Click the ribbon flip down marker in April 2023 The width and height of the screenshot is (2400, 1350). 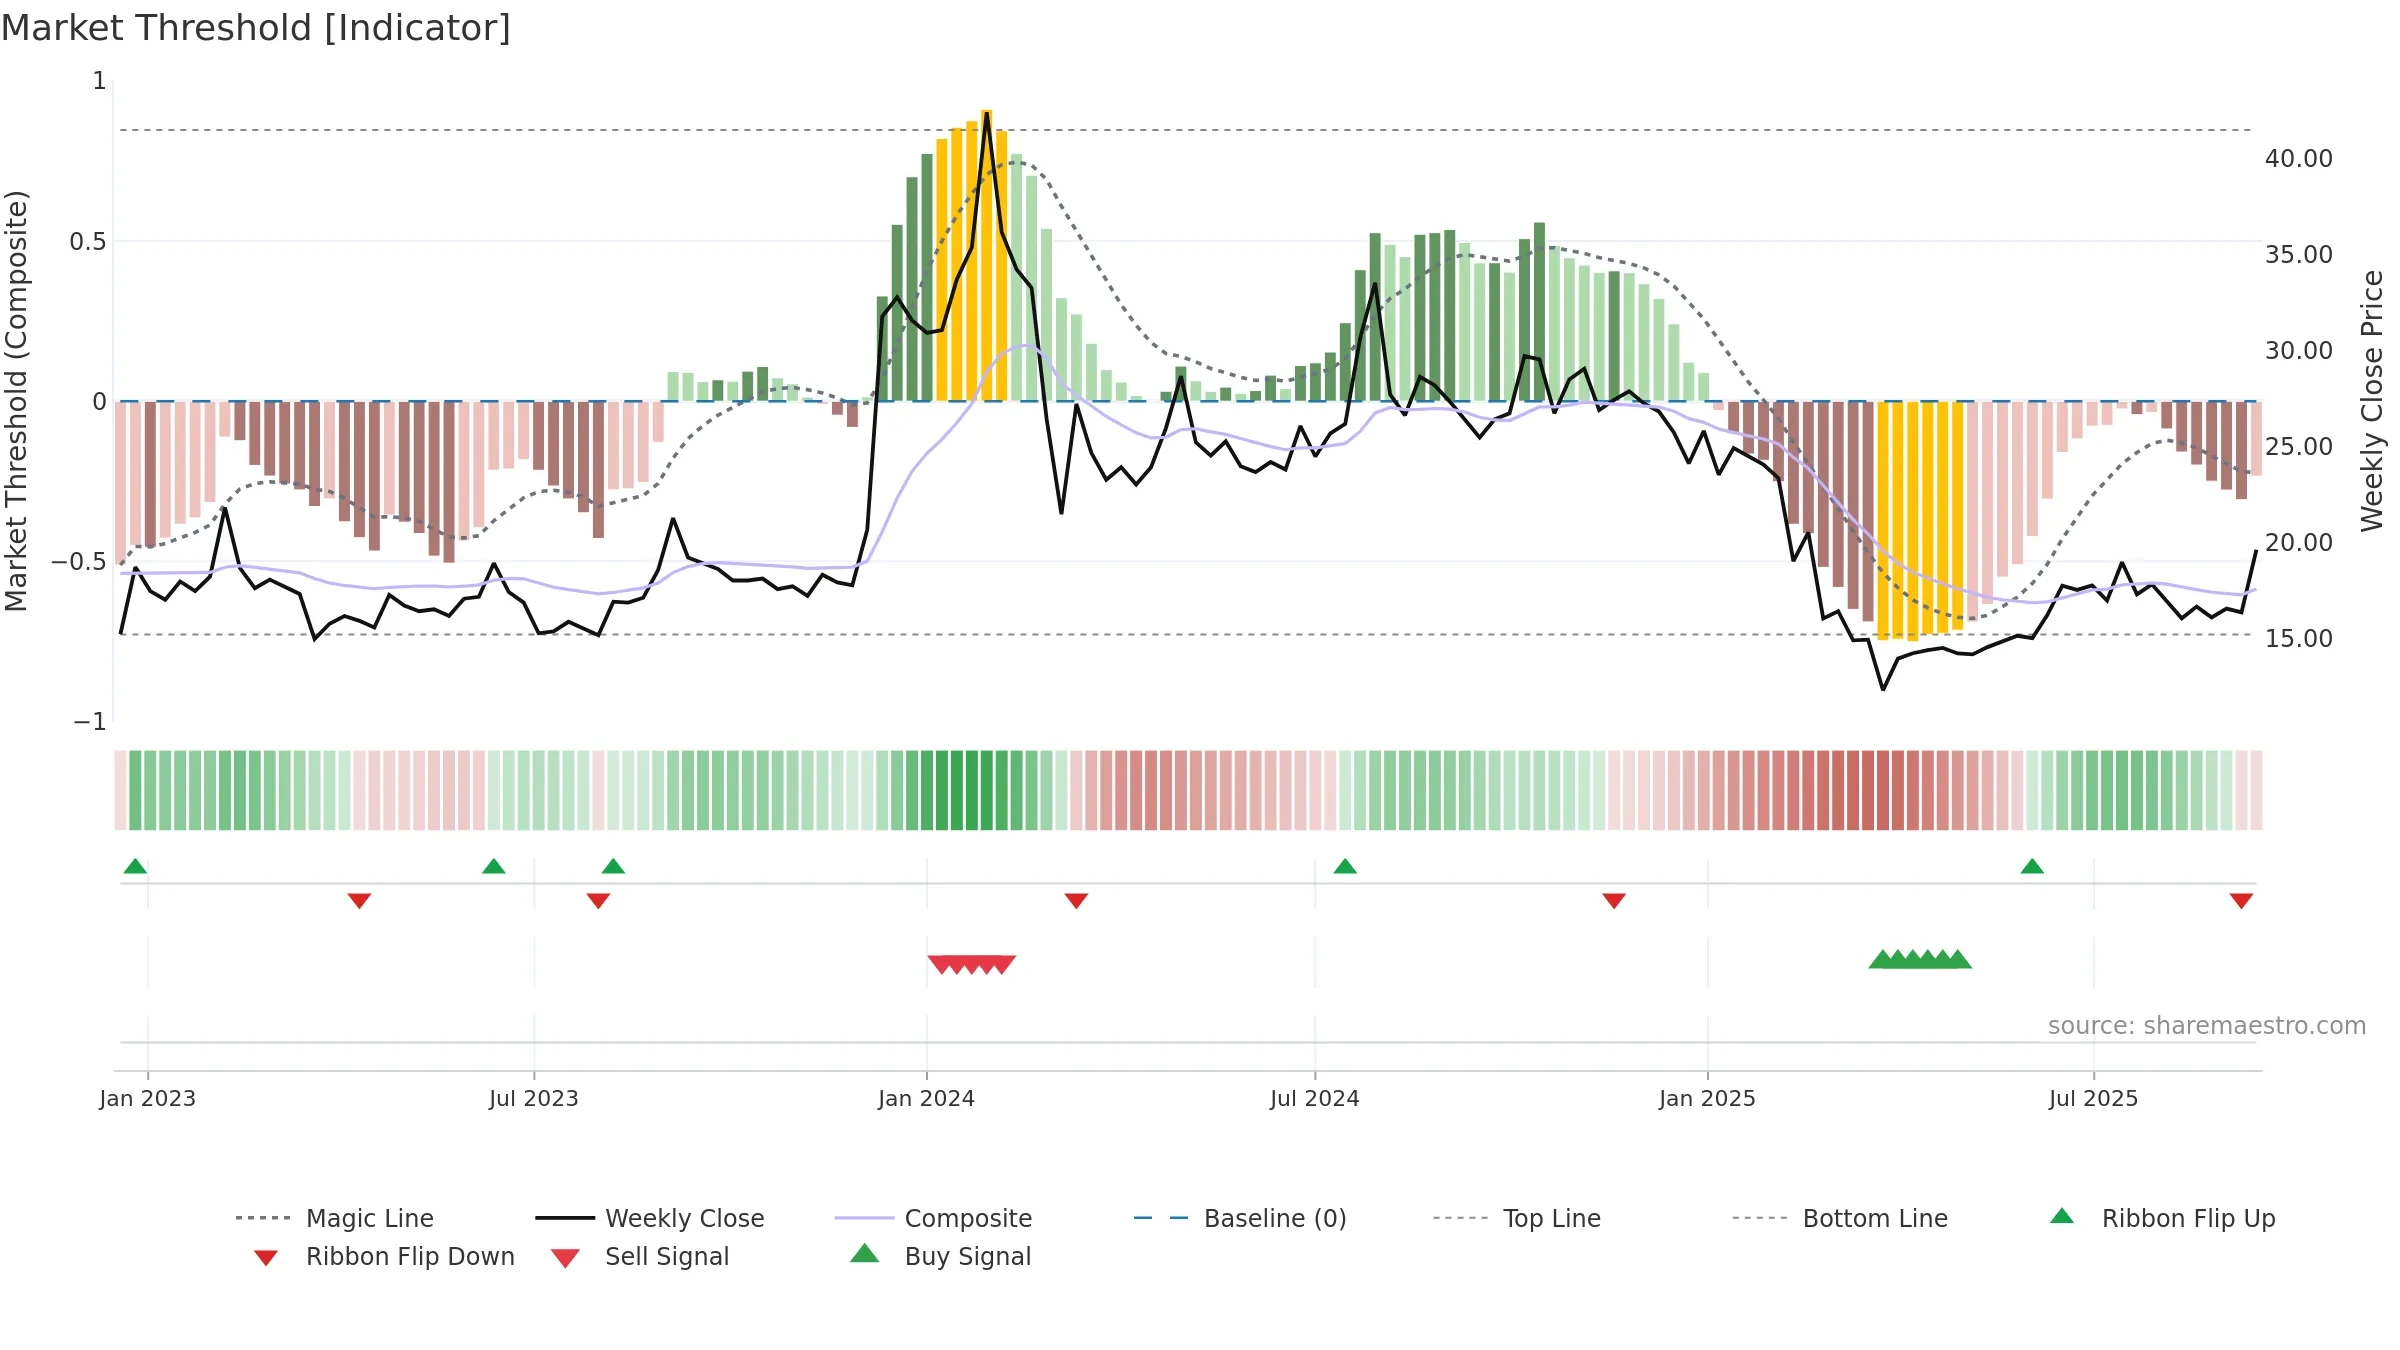[359, 901]
